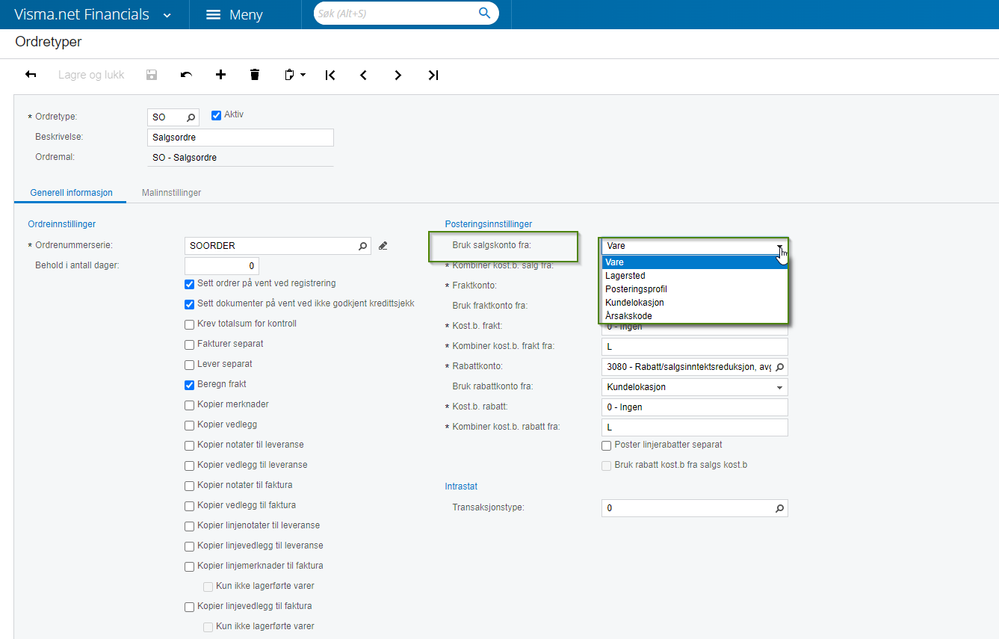
Task: Click the undo icon in toolbar
Action: (x=186, y=75)
